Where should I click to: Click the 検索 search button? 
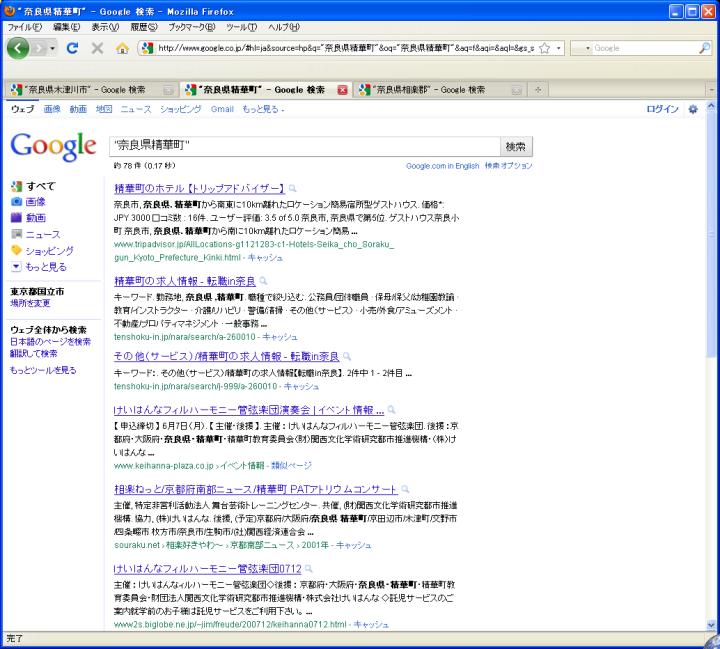click(x=516, y=146)
